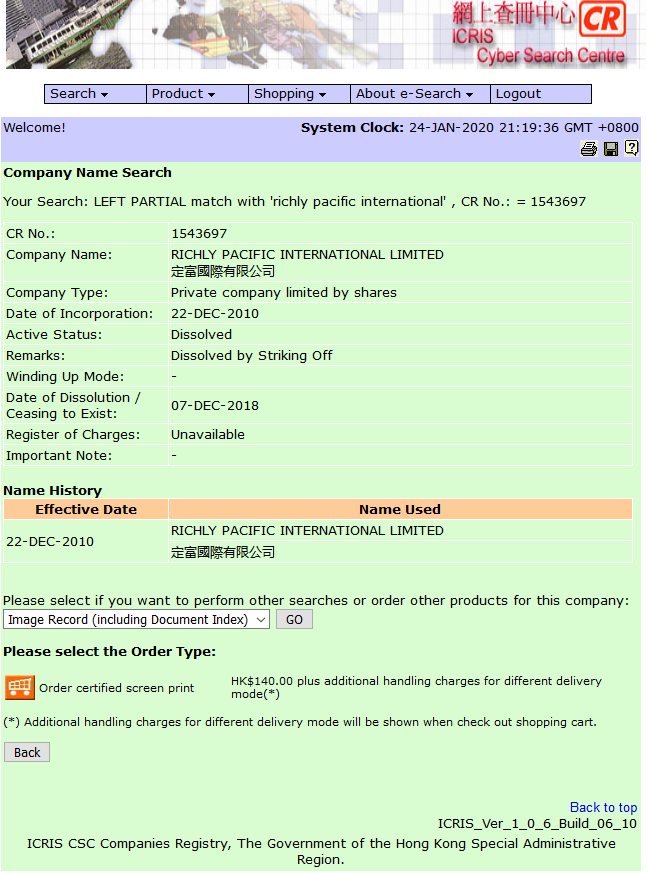Image resolution: width=648 pixels, height=873 pixels.
Task: Click the CR No. value 1543697
Action: click(x=199, y=233)
